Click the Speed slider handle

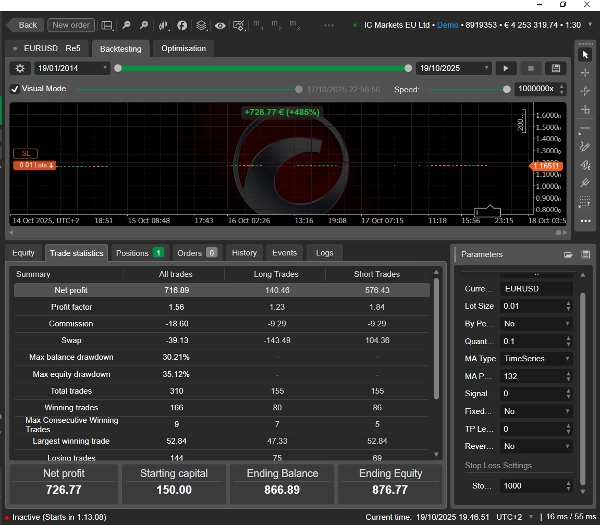tap(507, 89)
